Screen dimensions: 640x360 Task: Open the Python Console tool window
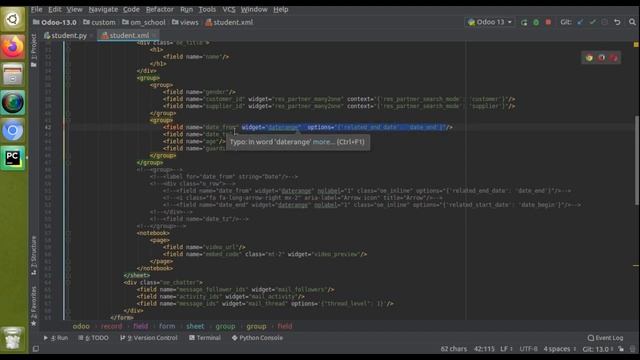point(257,338)
